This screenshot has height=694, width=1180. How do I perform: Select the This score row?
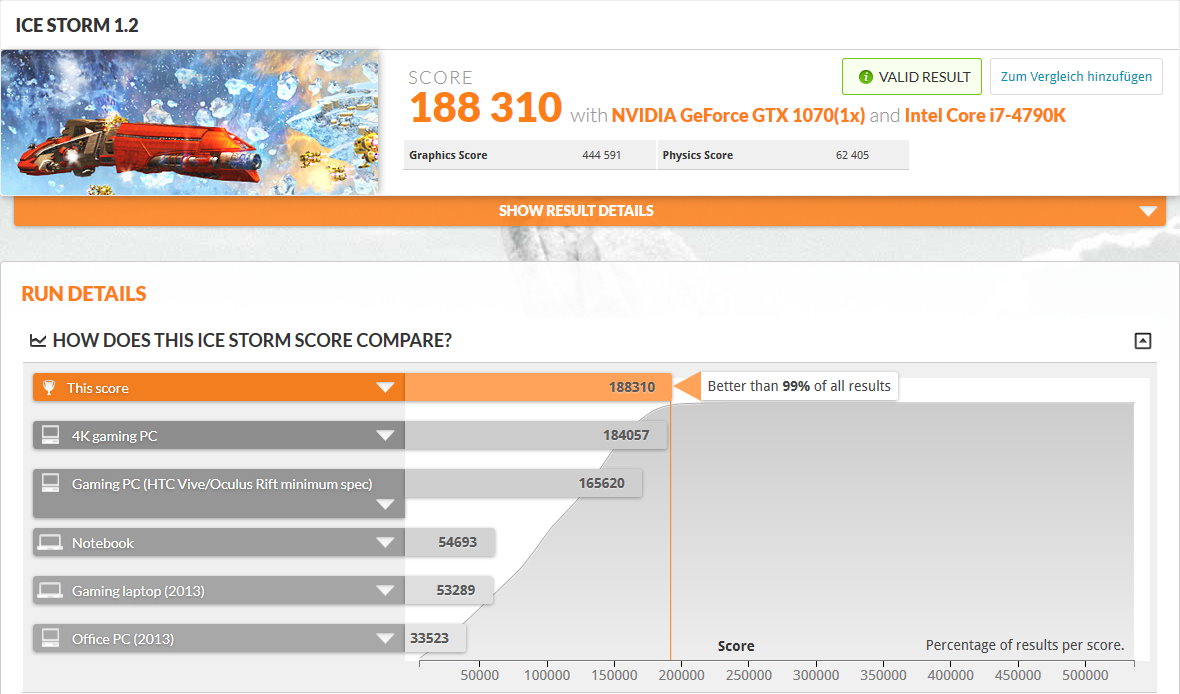click(x=219, y=387)
